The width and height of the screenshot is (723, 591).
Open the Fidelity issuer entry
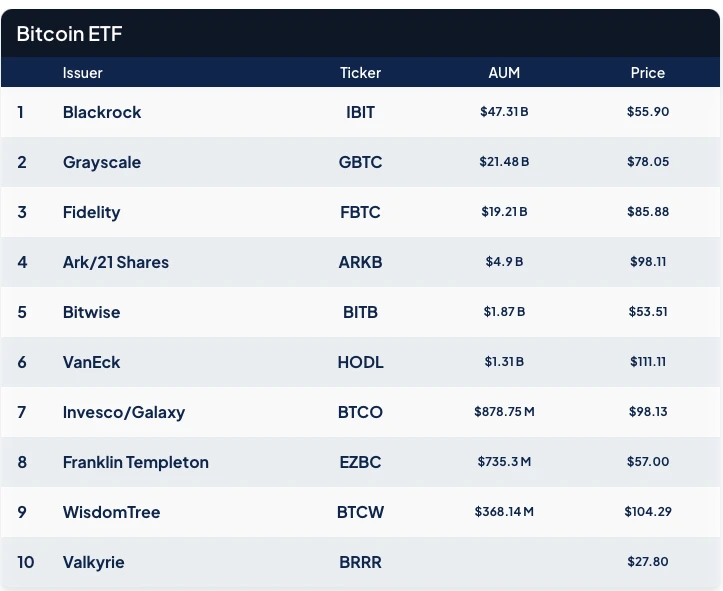pyautogui.click(x=91, y=212)
